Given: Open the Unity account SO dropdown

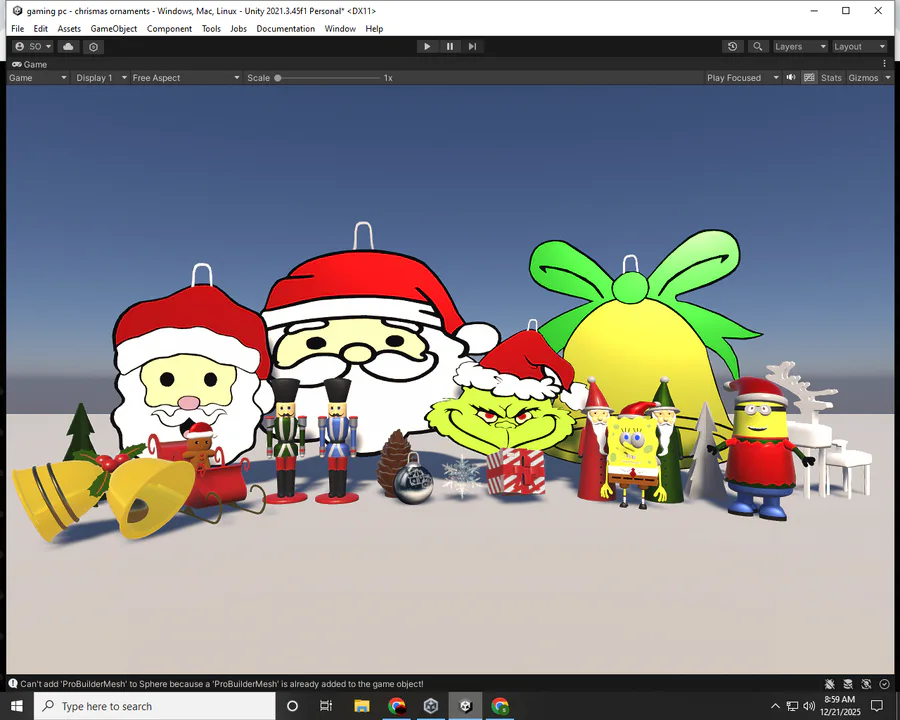Looking at the screenshot, I should [x=33, y=47].
